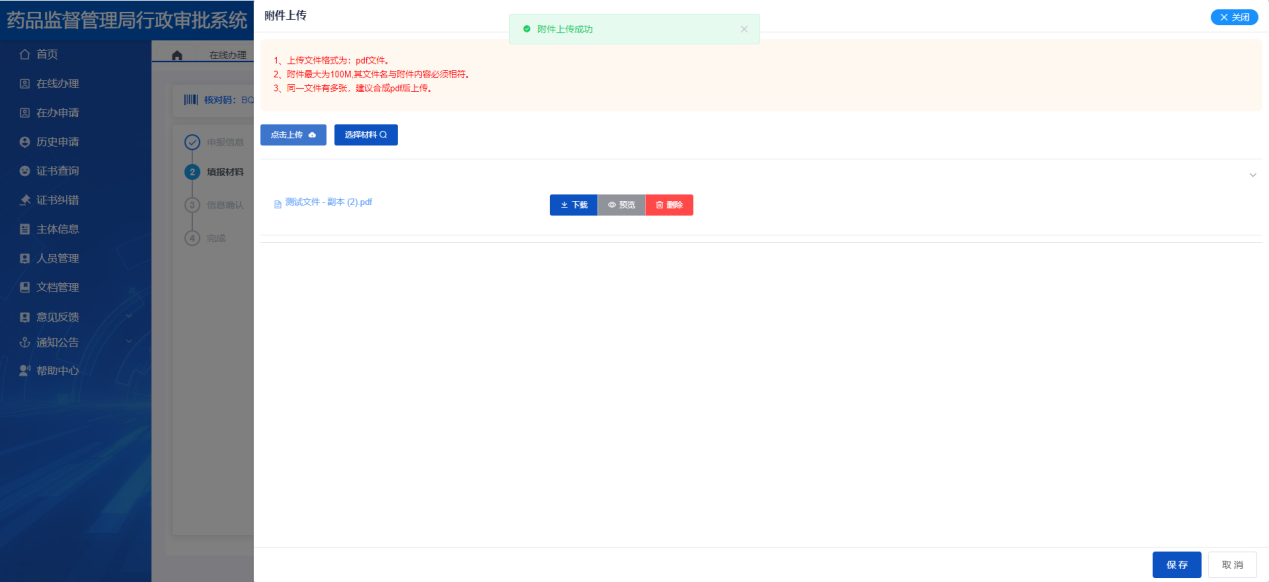Expand the 意见反馈 submenu arrow

coord(129,317)
